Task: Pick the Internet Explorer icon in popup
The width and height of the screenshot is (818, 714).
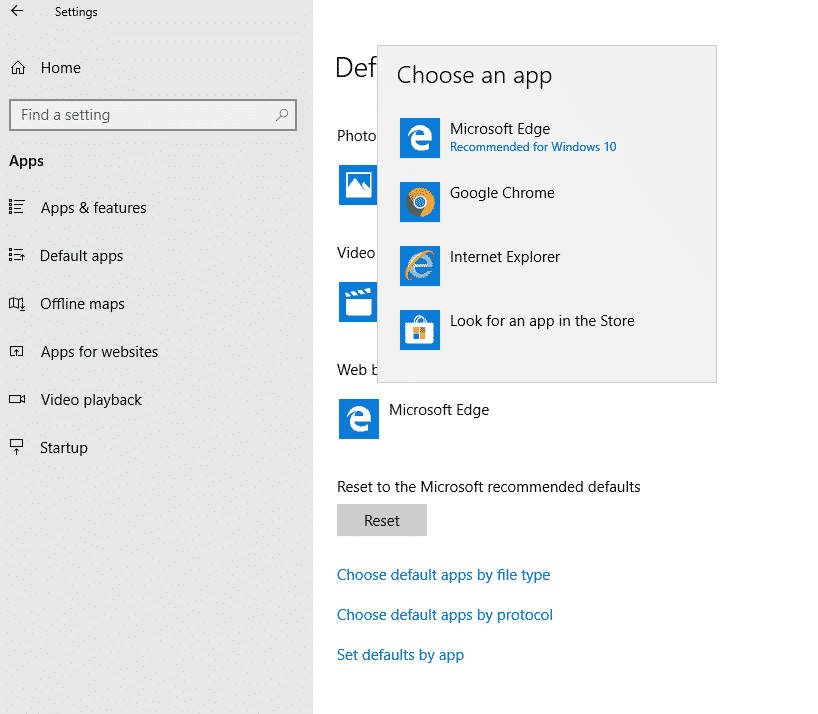Action: (x=420, y=266)
